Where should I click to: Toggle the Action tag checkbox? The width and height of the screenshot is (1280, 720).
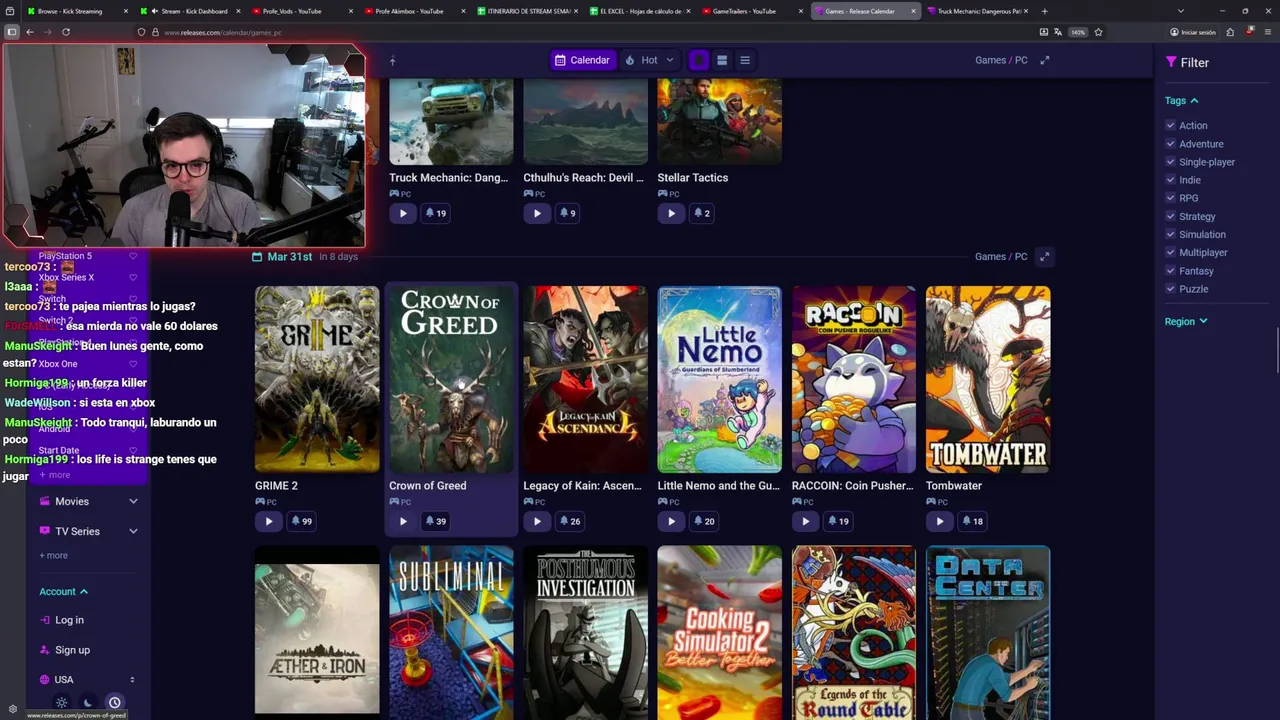(1170, 125)
